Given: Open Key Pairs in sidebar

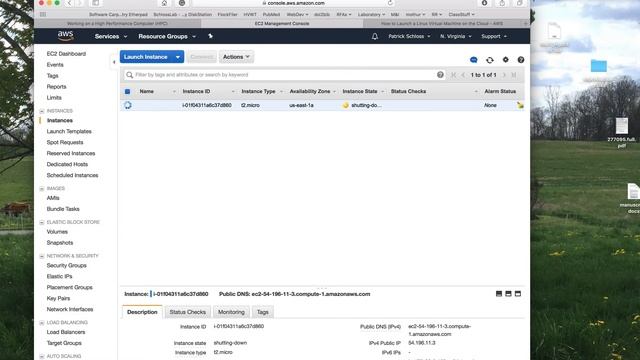Looking at the screenshot, I should [x=58, y=298].
